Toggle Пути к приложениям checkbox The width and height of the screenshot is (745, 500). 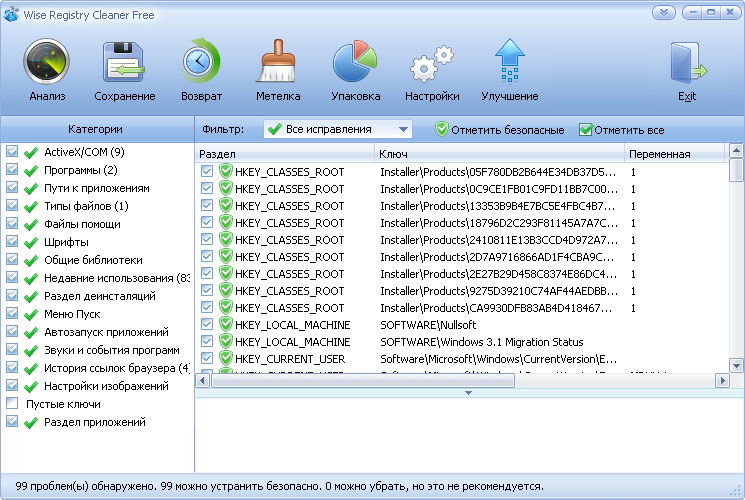(12, 188)
